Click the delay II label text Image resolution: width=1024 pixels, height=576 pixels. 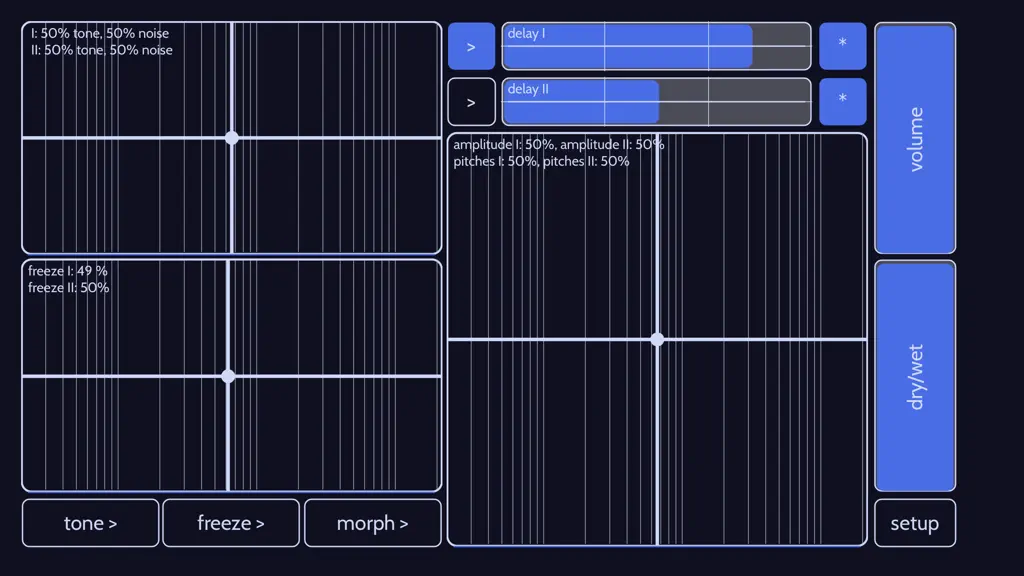coord(528,89)
